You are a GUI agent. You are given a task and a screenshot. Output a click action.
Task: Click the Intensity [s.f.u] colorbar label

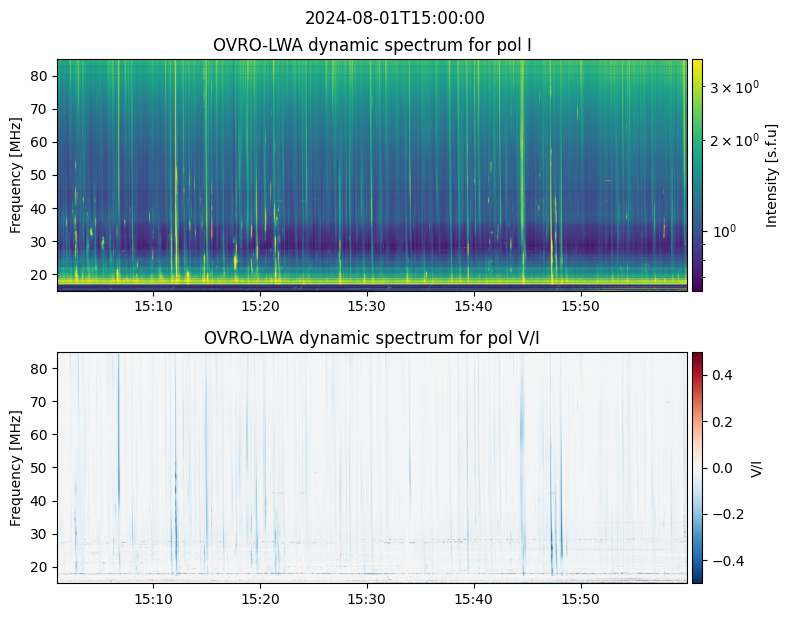click(x=771, y=176)
